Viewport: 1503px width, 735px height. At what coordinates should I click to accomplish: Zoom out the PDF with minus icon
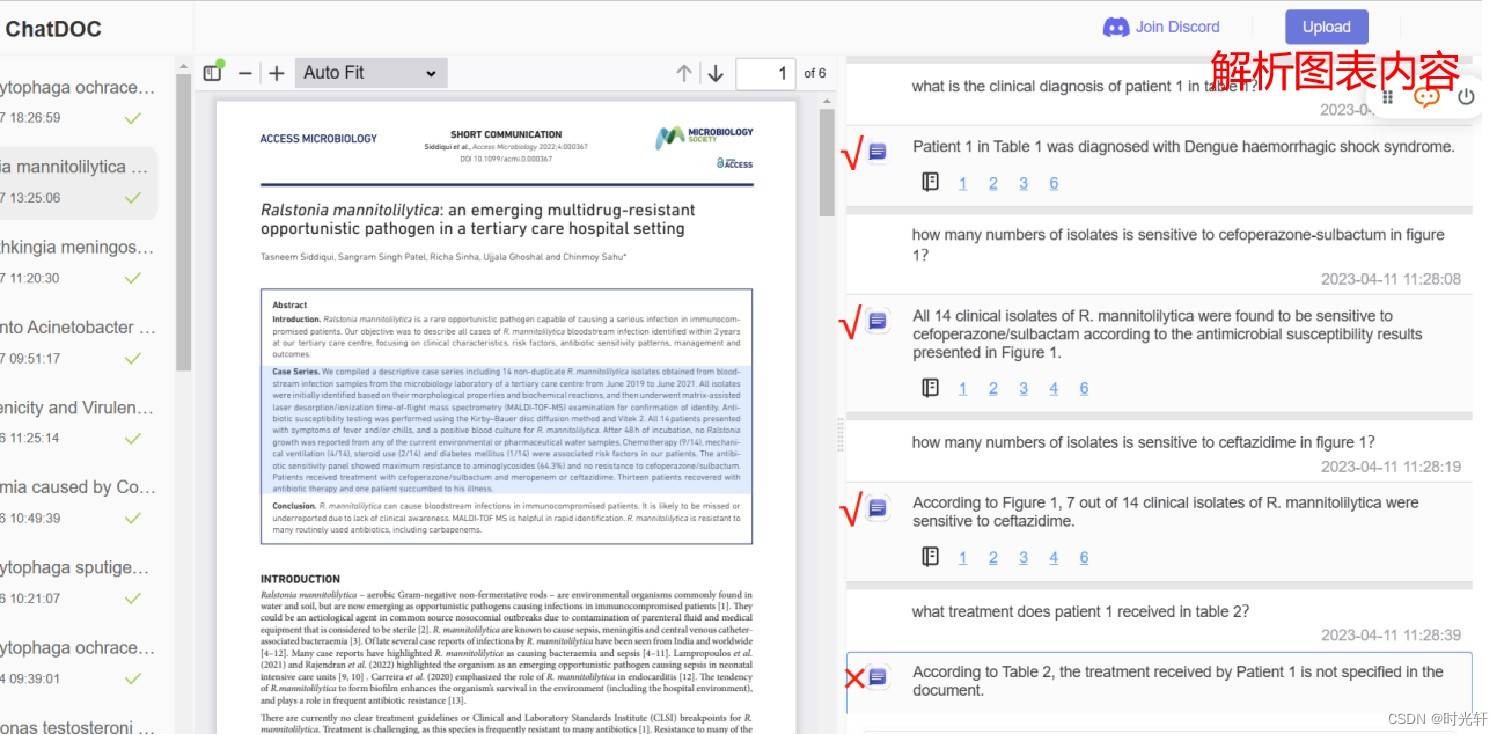coord(245,73)
